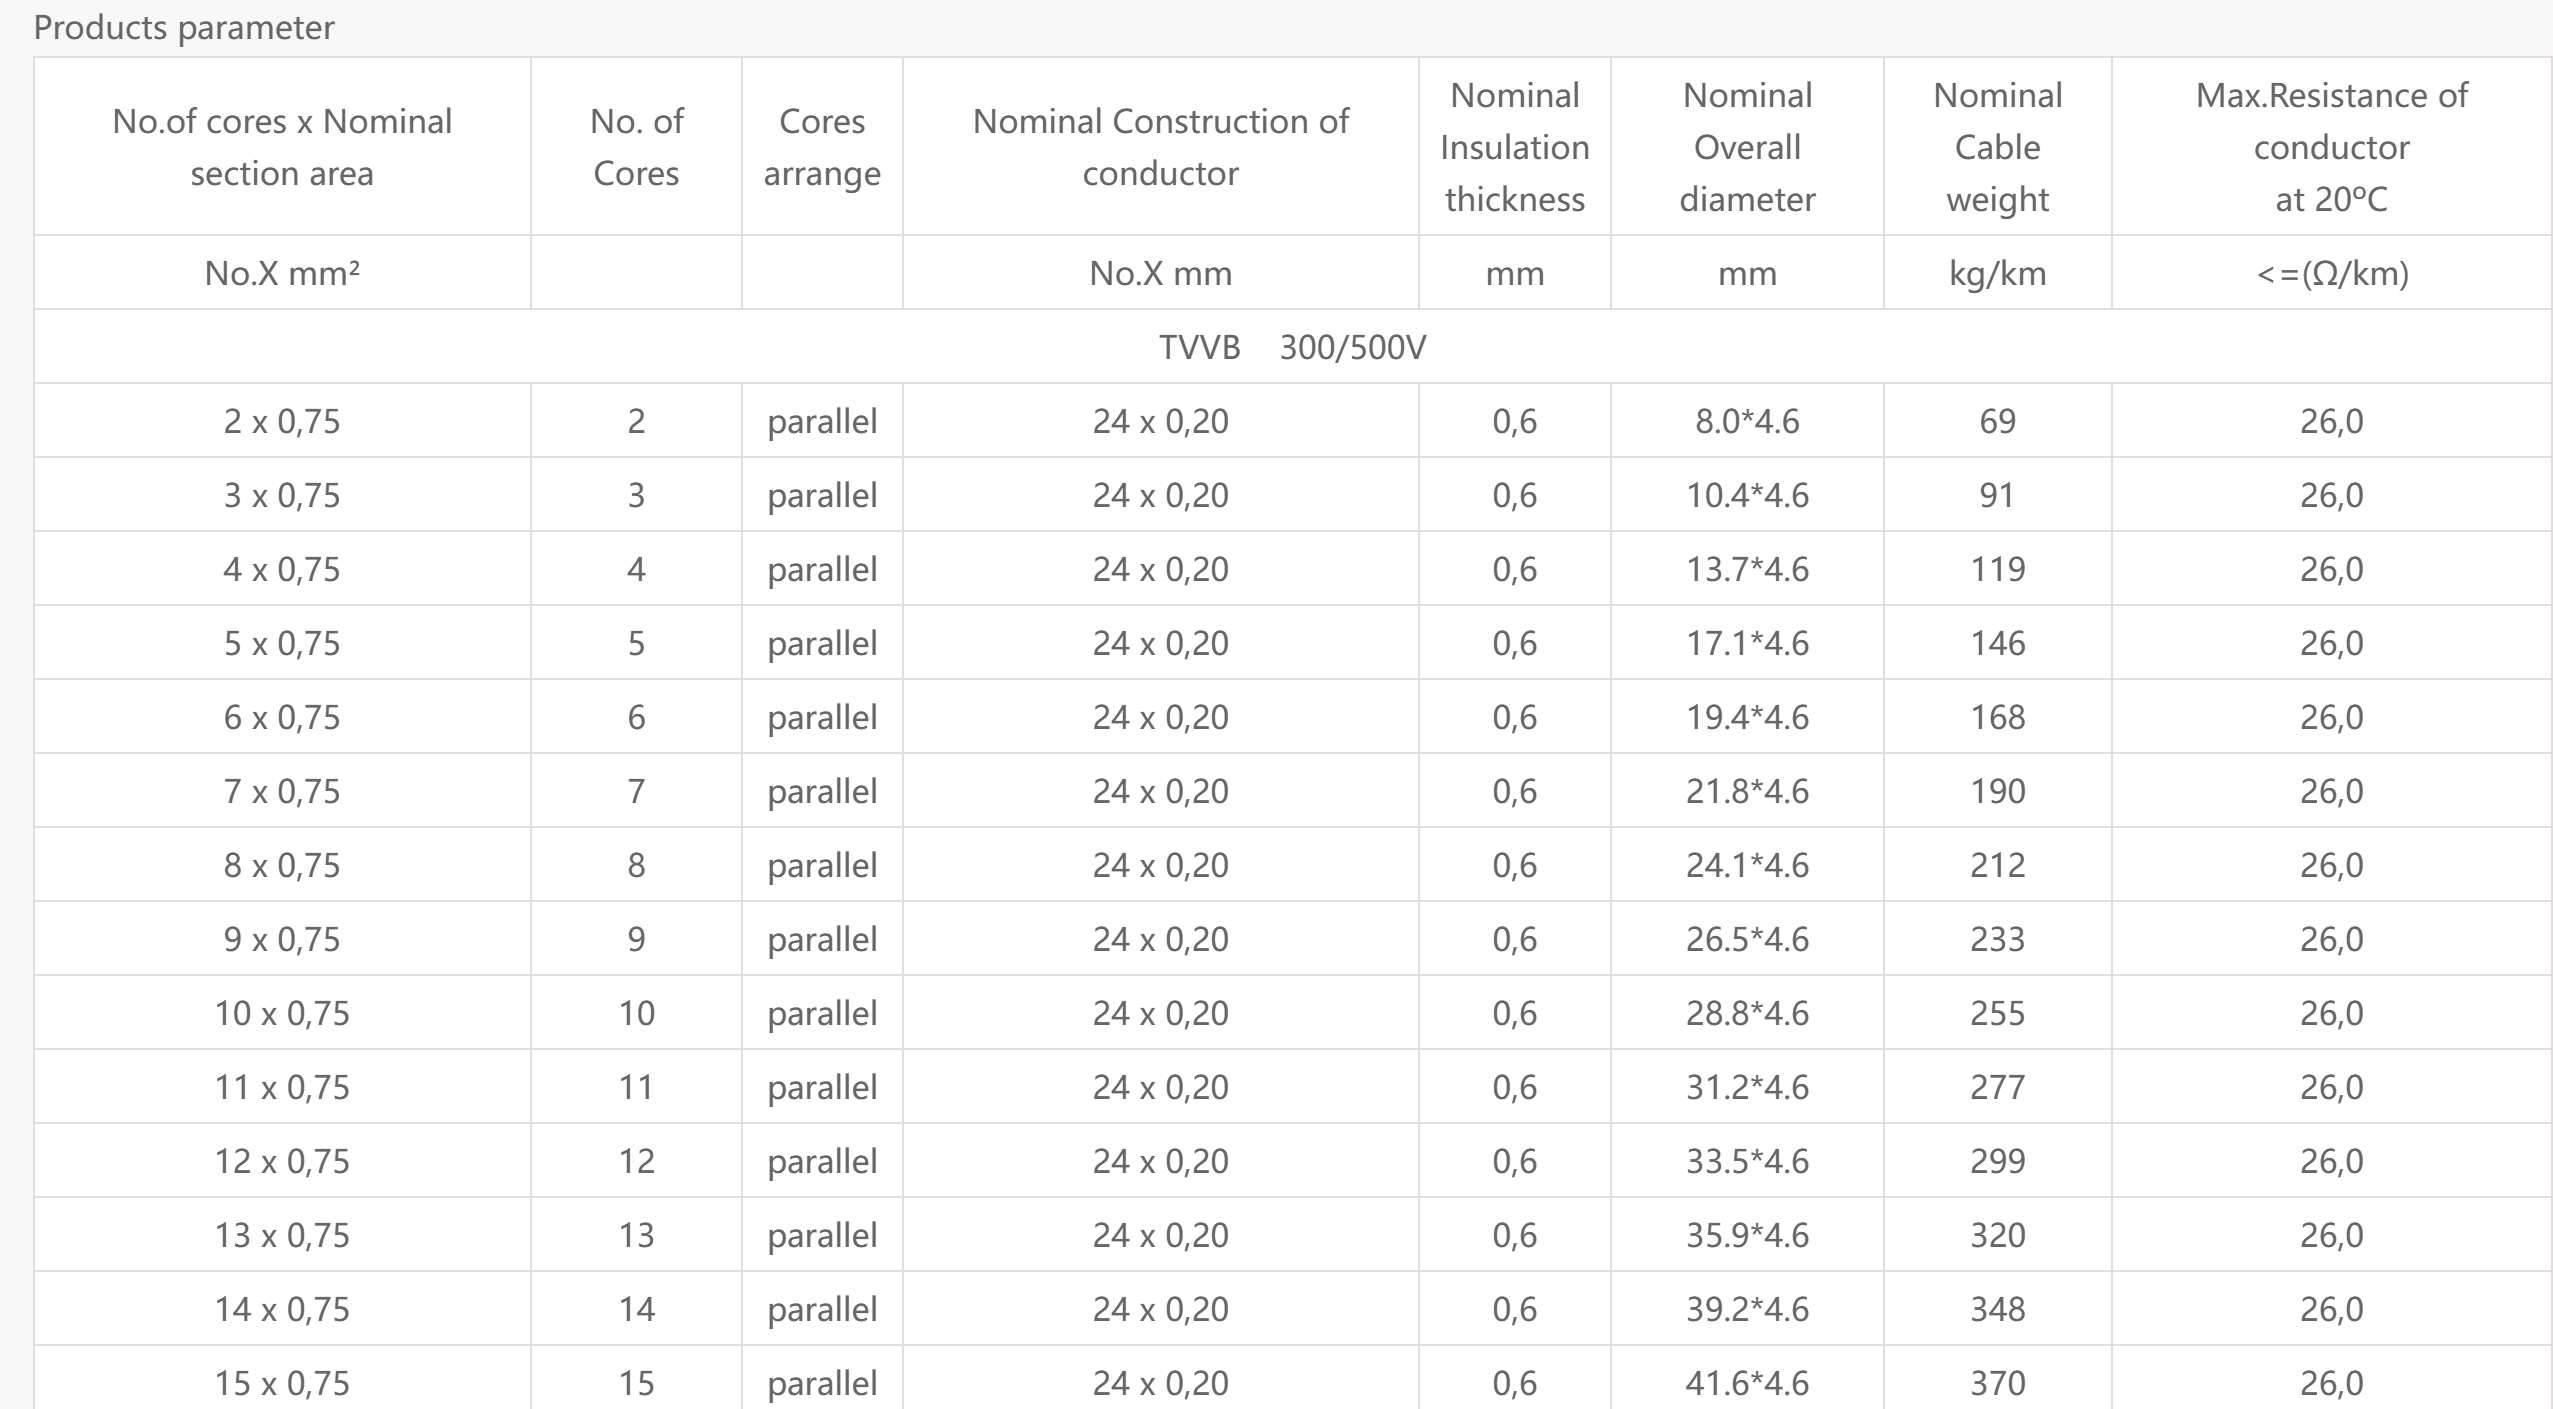Select the 'kg/km' unit cell

coord(1997,273)
